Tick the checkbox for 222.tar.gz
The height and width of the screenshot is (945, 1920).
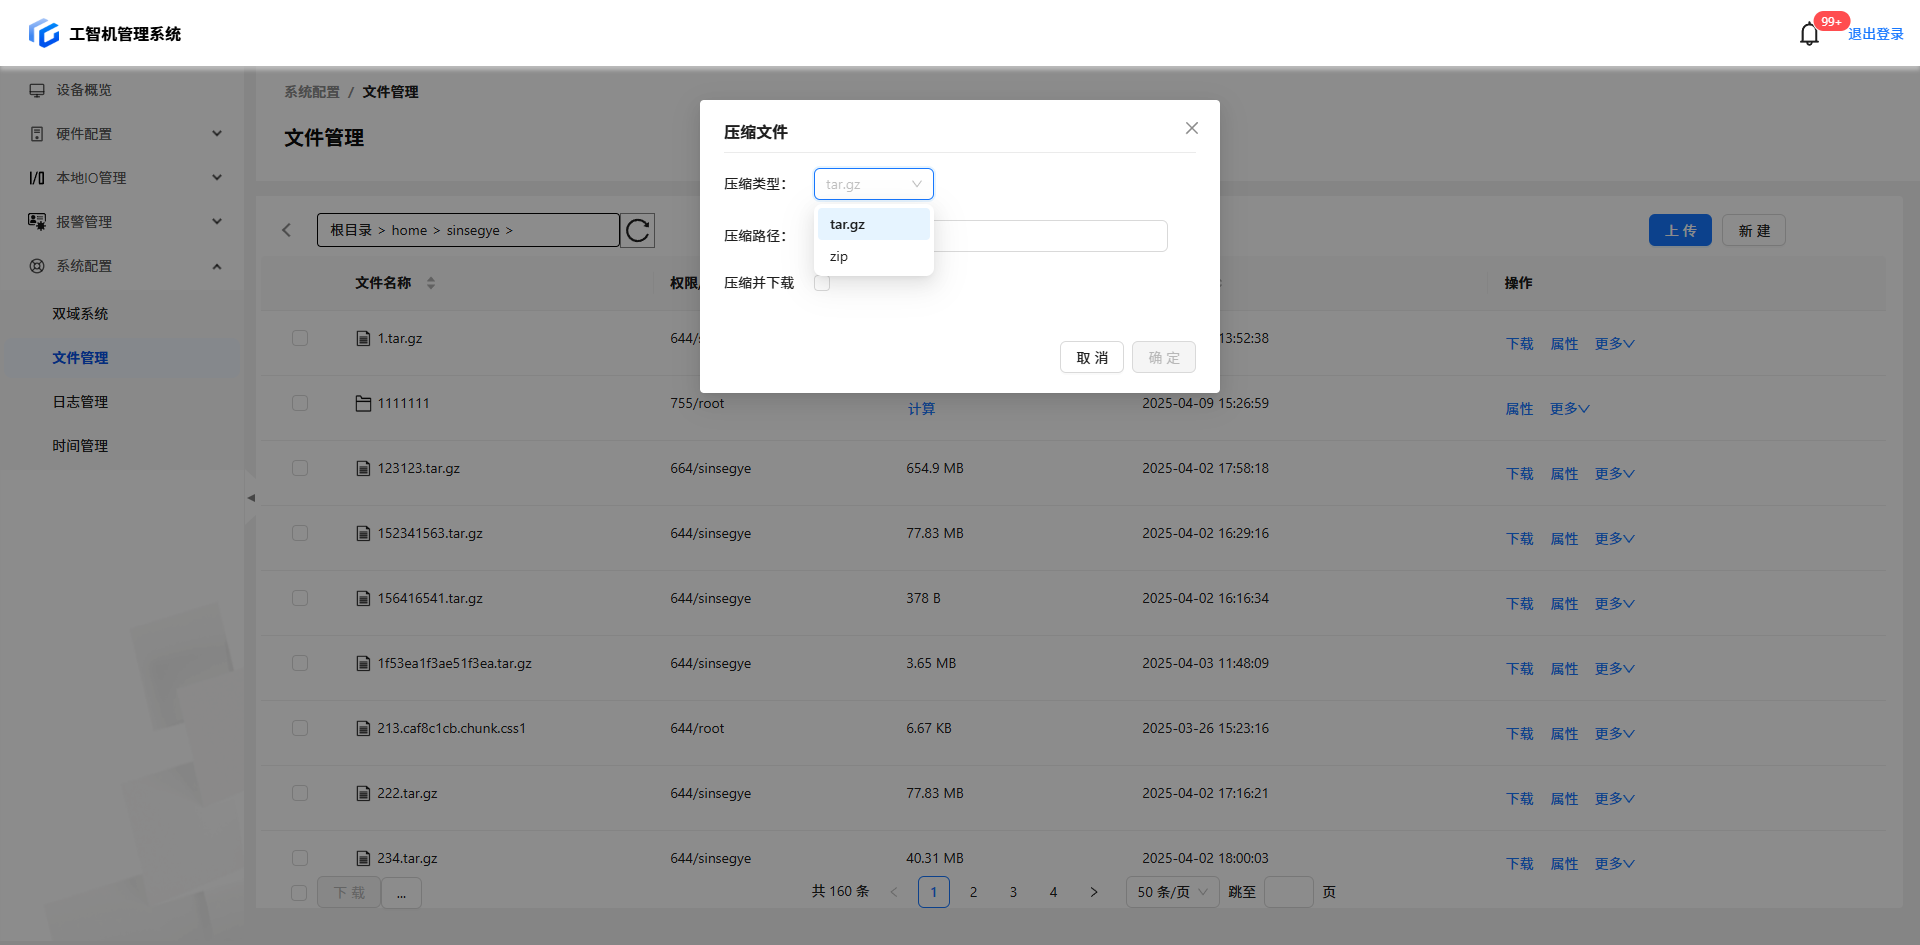pyautogui.click(x=300, y=794)
